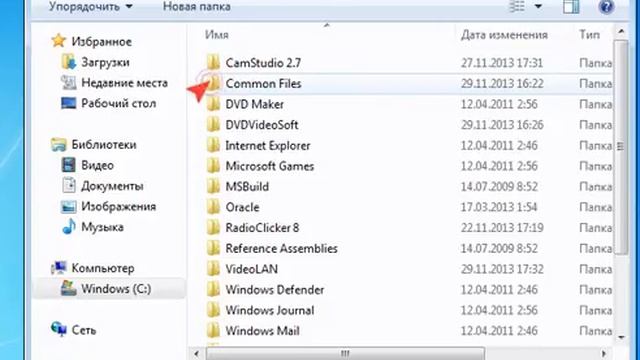Select the VideoLAN folder
Image resolution: width=640 pixels, height=360 pixels.
point(251,269)
